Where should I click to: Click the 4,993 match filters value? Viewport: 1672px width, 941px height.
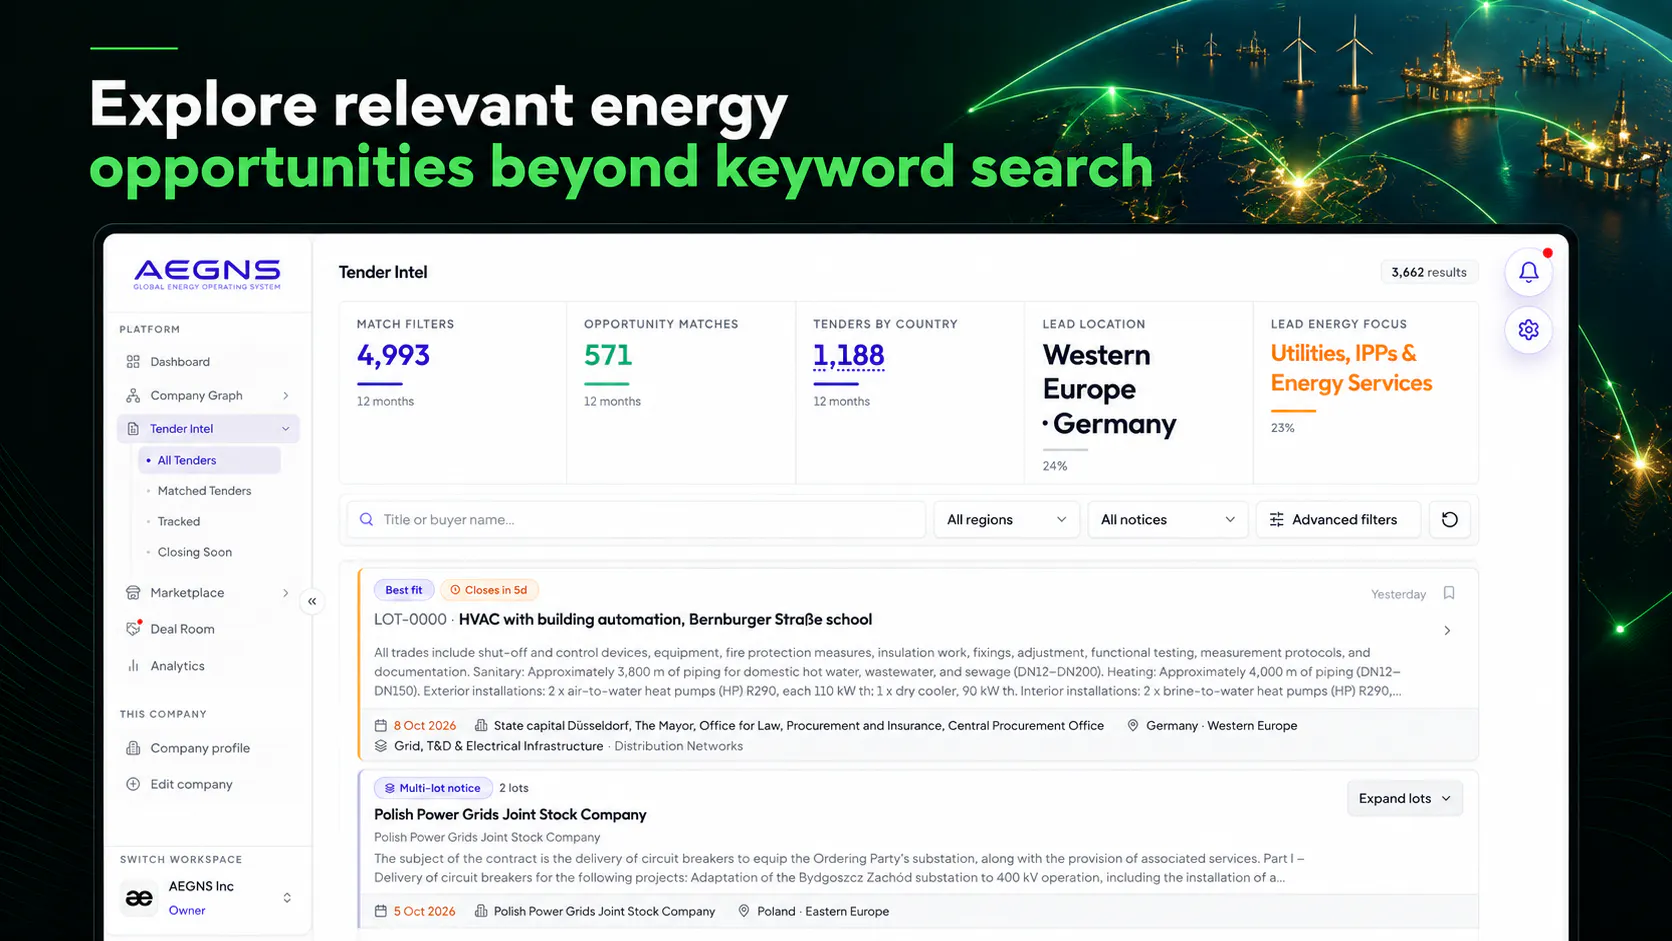[393, 356]
